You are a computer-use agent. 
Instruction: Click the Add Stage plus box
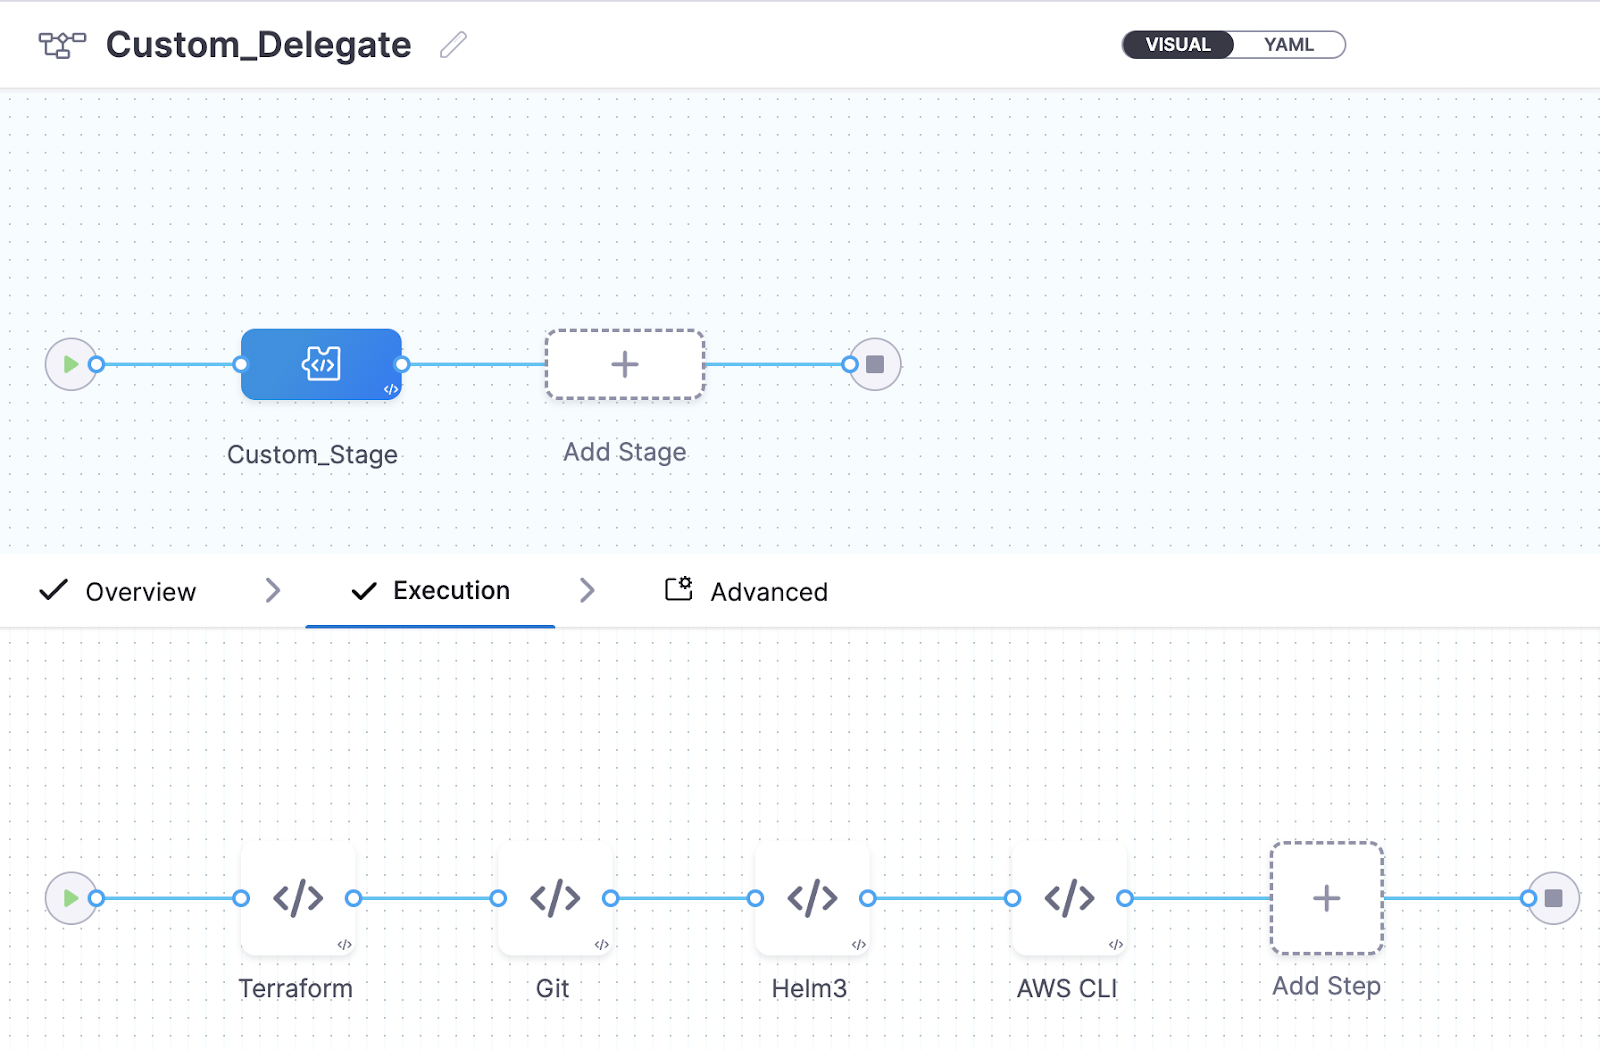(x=625, y=364)
